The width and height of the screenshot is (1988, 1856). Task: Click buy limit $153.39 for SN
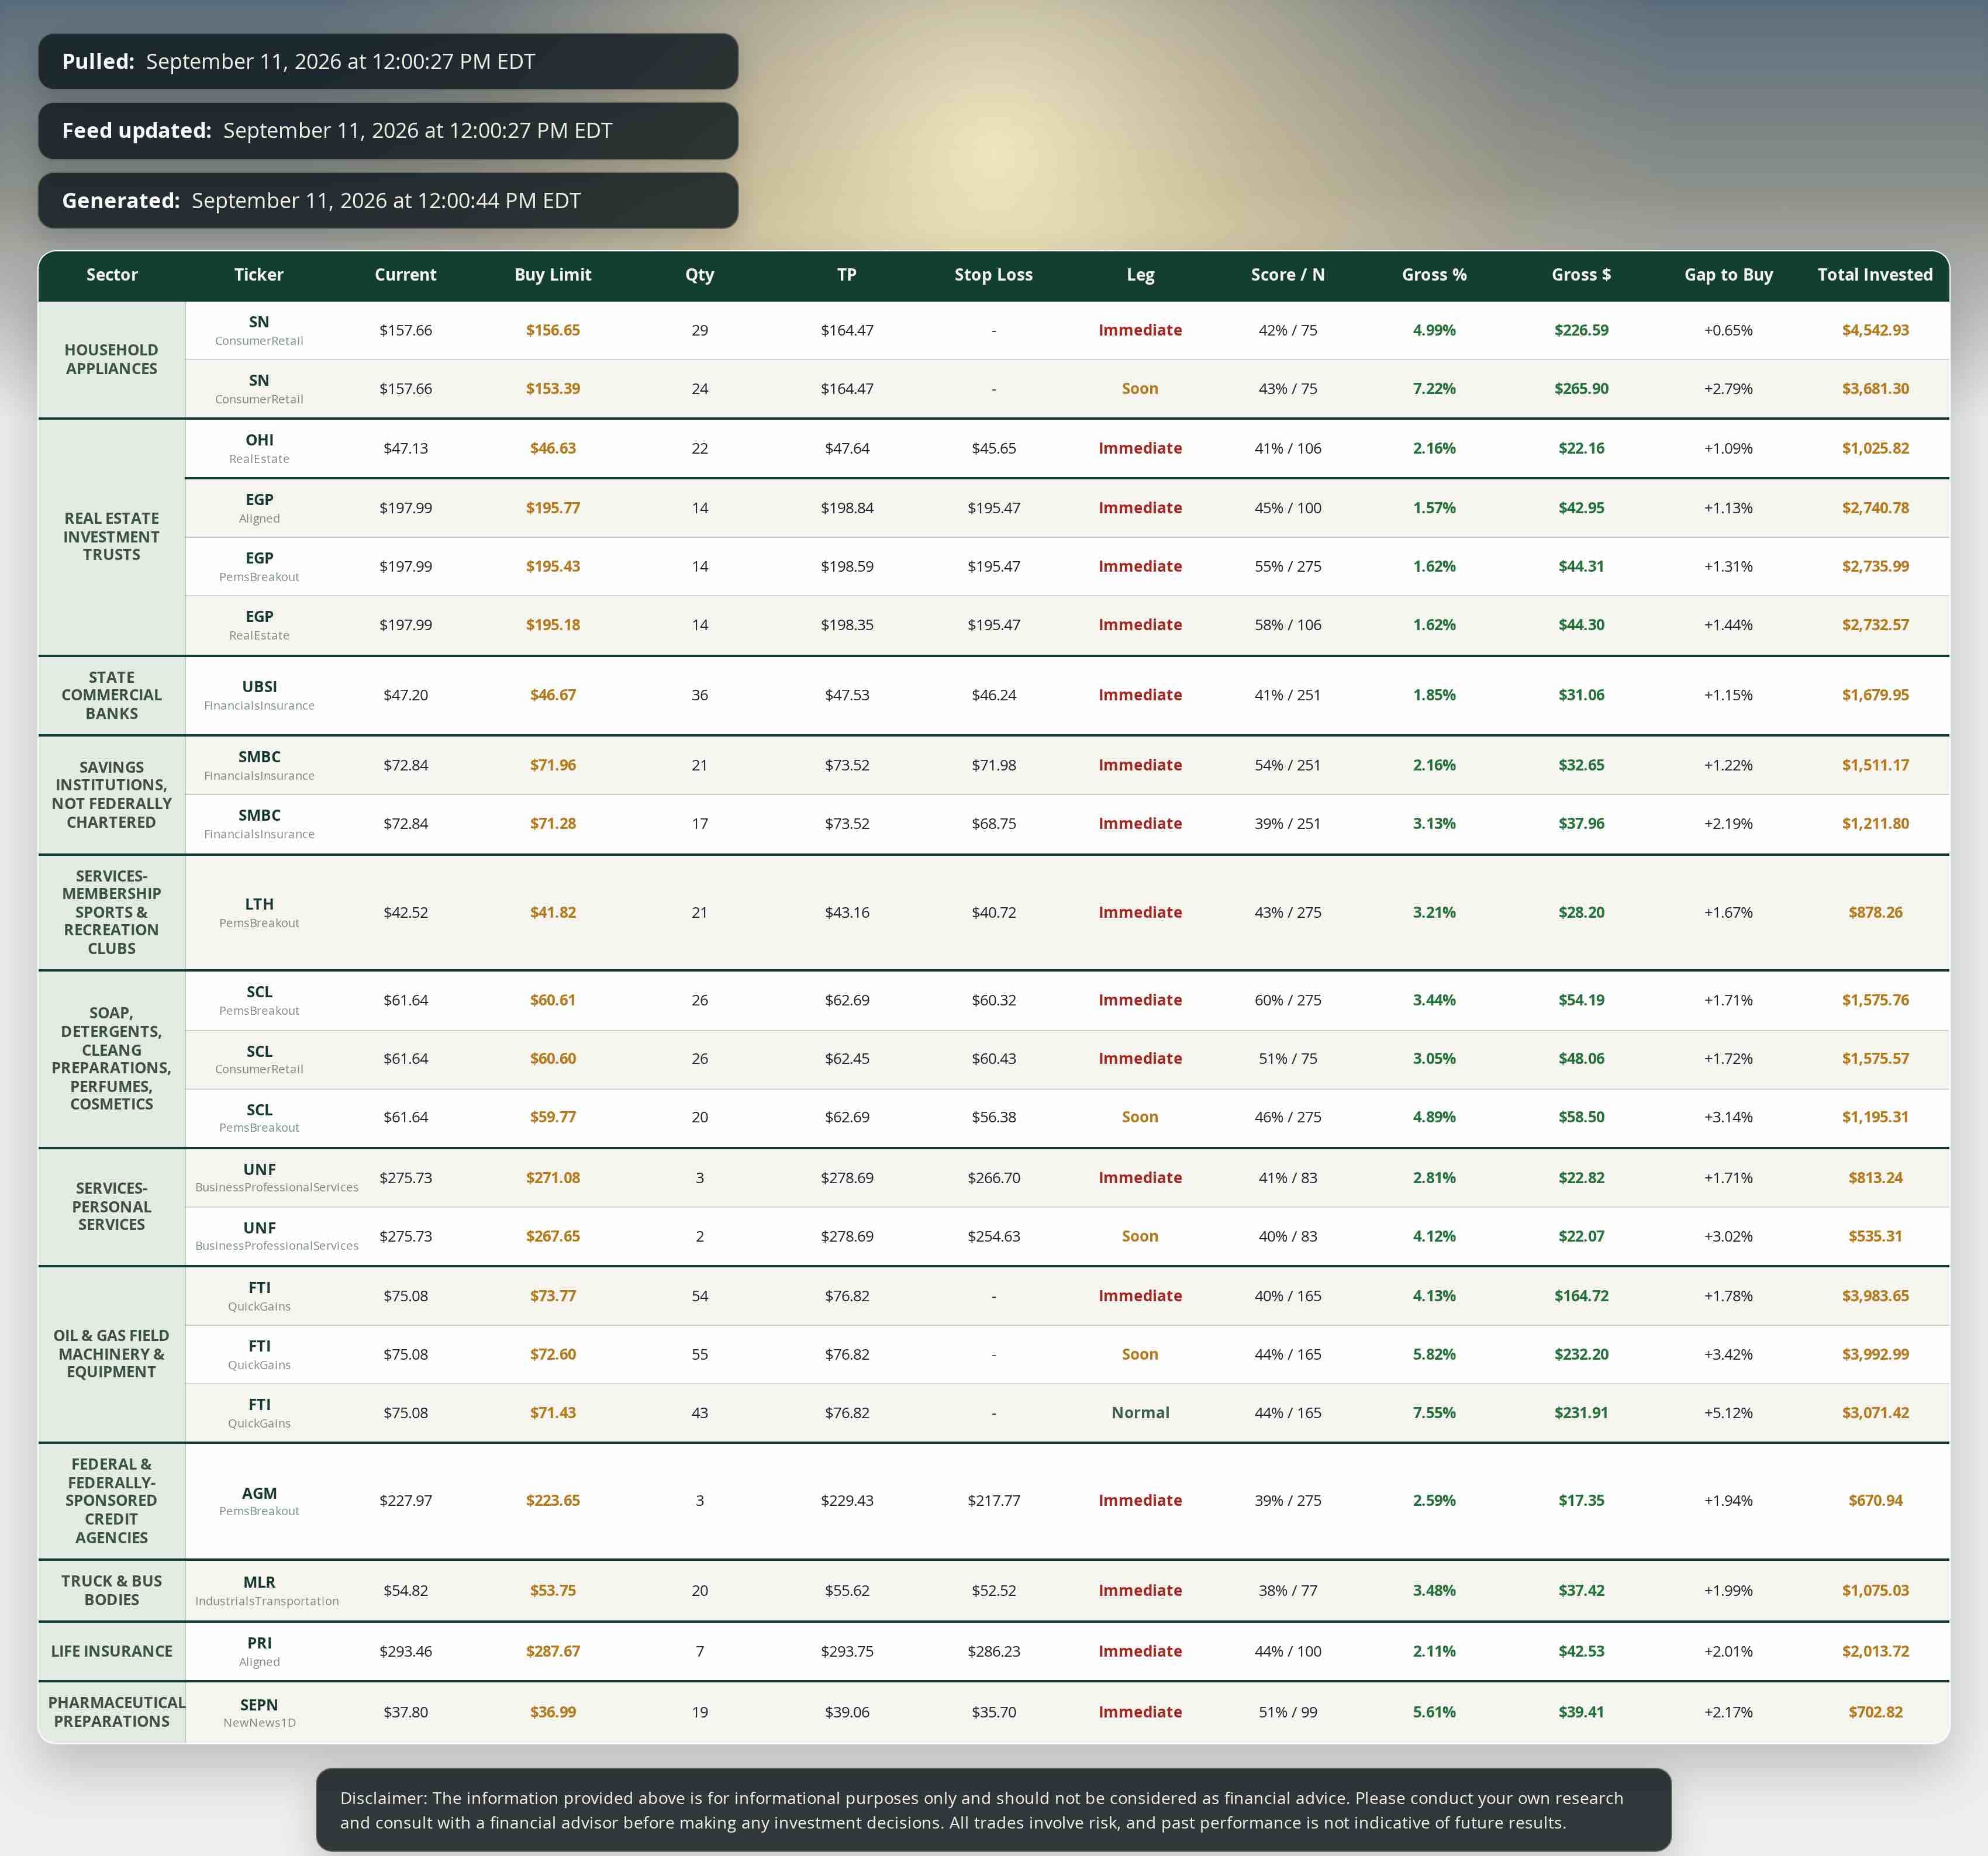tap(552, 388)
